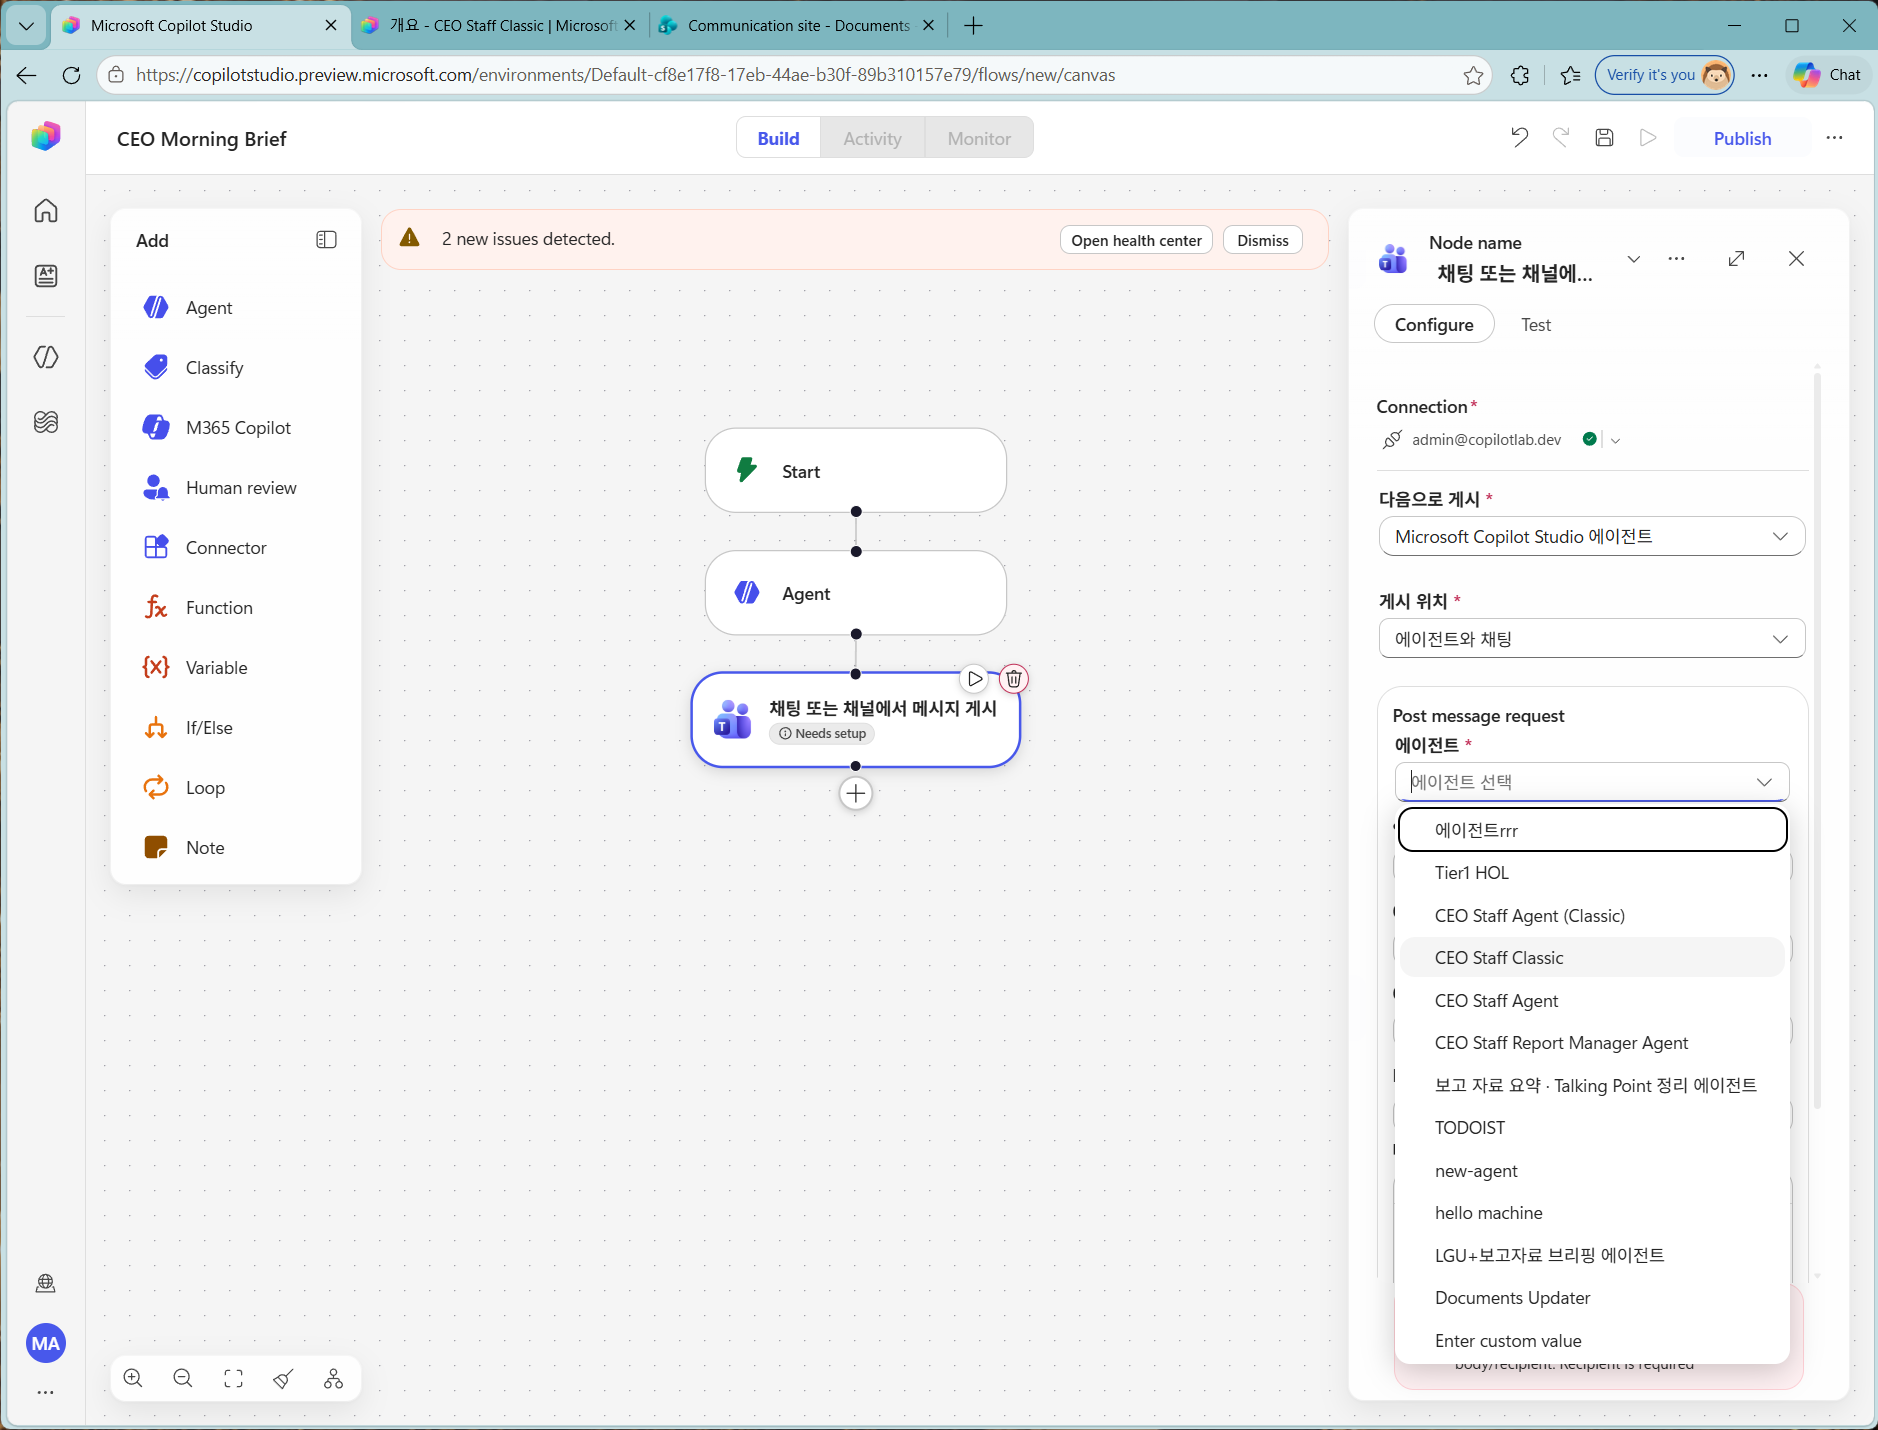Add a Classify node
Screen dimensions: 1878x1430
(x=237, y=368)
